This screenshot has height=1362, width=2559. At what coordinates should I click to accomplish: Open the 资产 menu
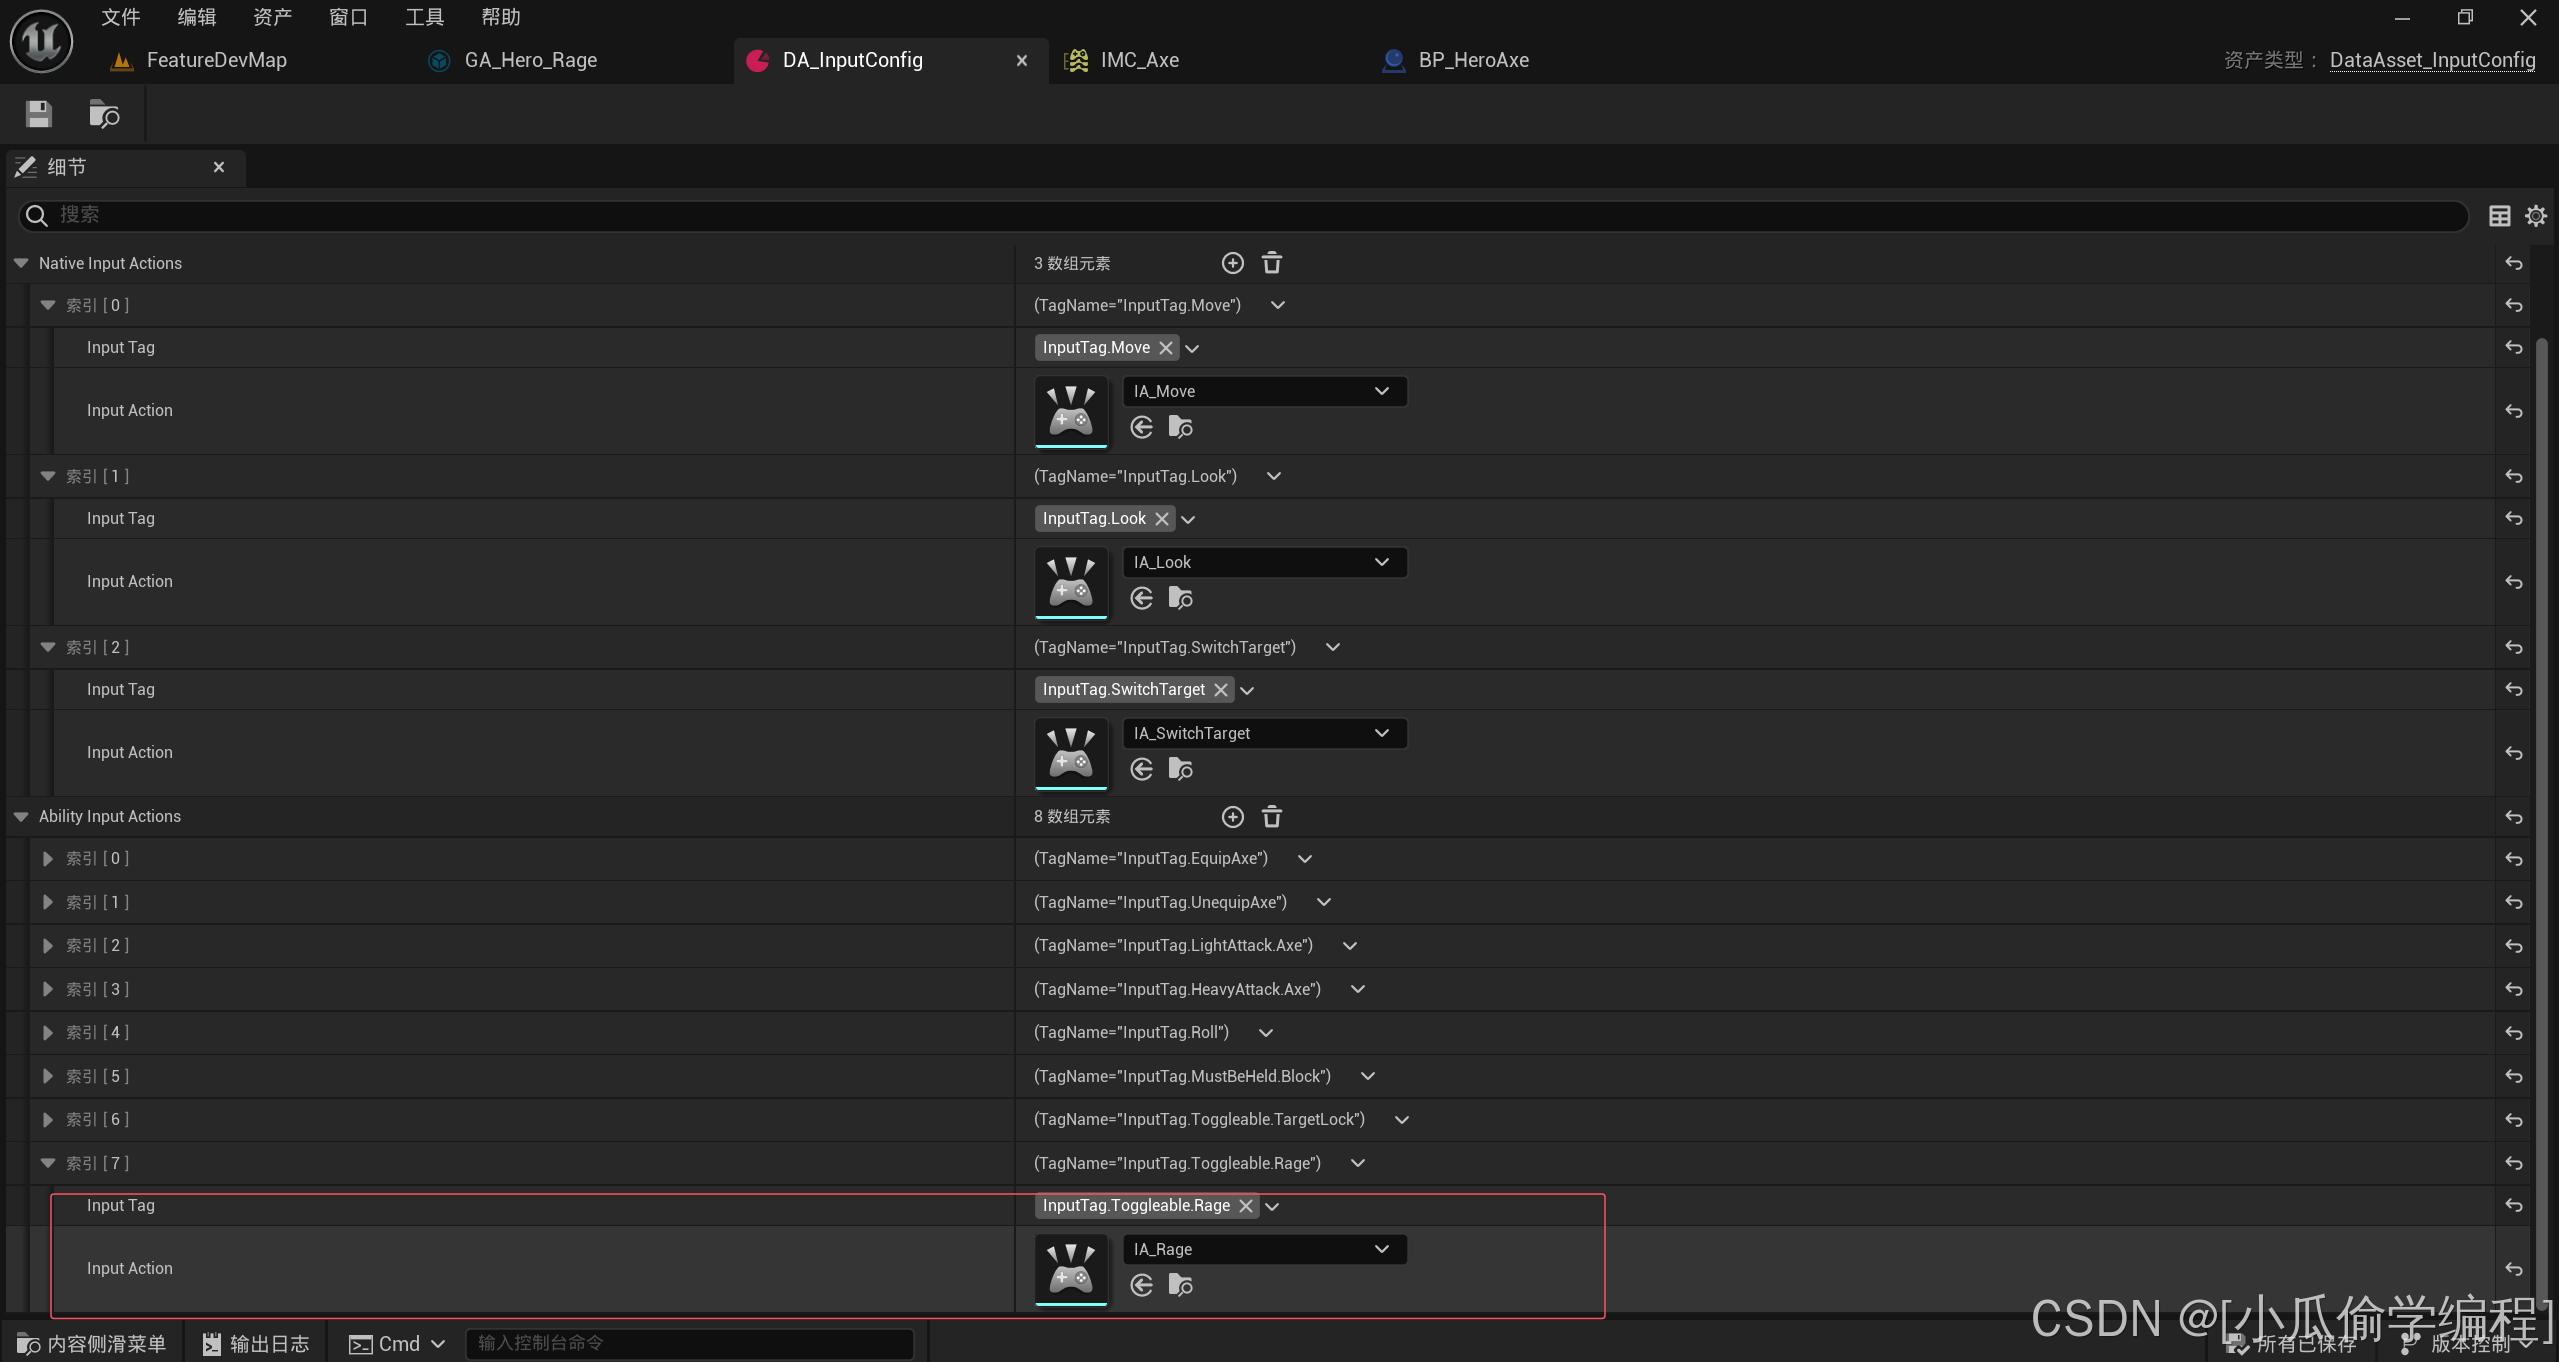pyautogui.click(x=273, y=17)
